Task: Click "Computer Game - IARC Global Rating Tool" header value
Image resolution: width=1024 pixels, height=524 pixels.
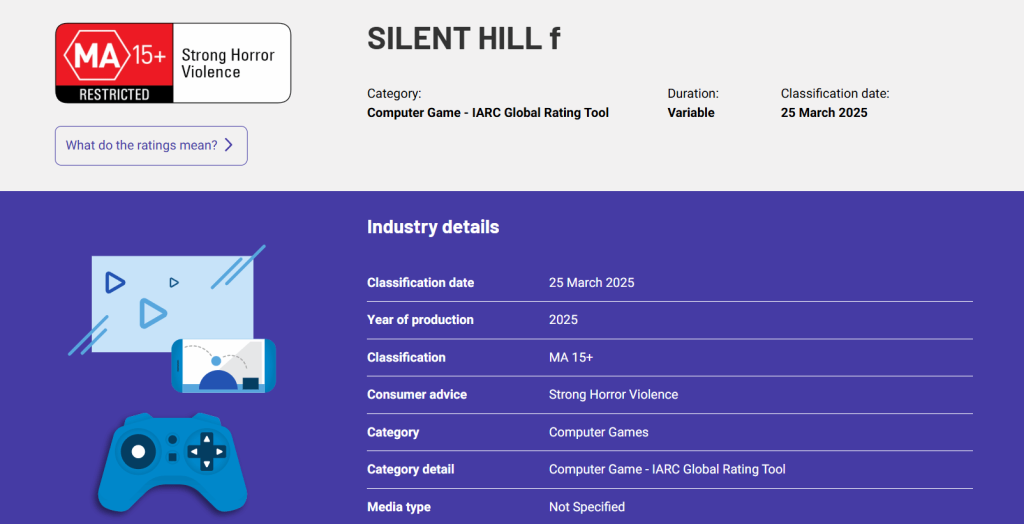Action: (x=487, y=113)
